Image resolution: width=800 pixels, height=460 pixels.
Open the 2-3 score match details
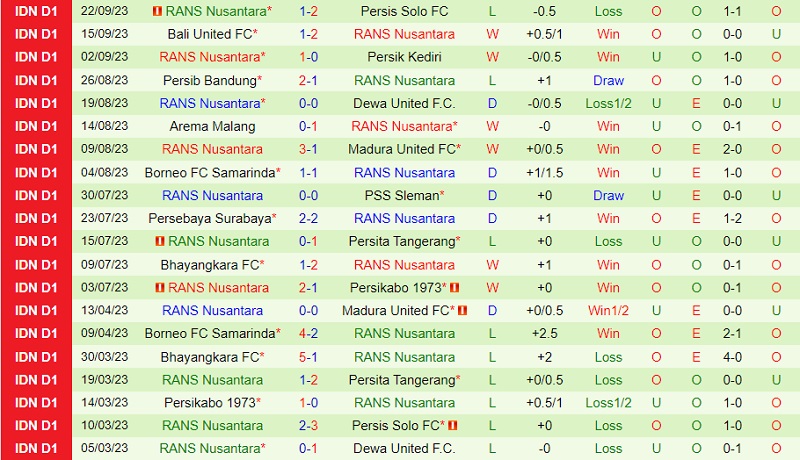pyautogui.click(x=309, y=425)
